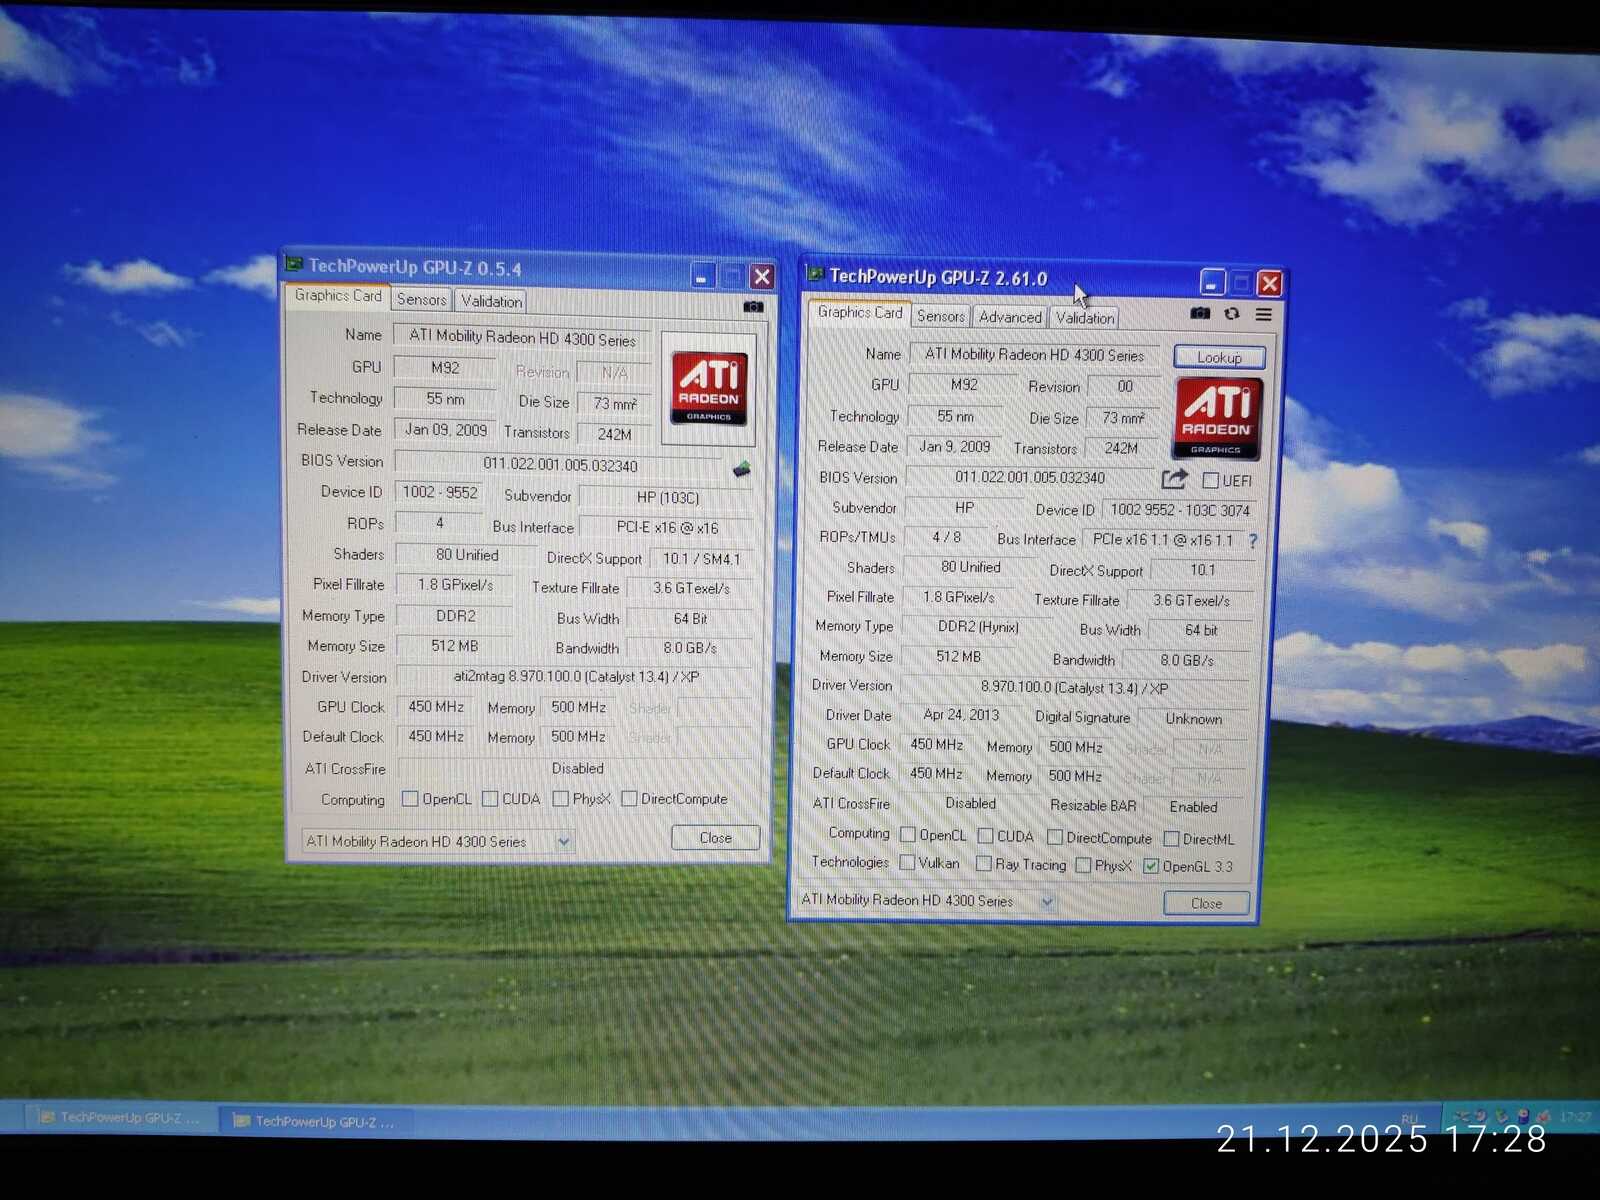This screenshot has height=1200, width=1600.
Task: Toggle OpenCL checkbox in GPU-Z 2.61.0 window
Action: pos(908,834)
